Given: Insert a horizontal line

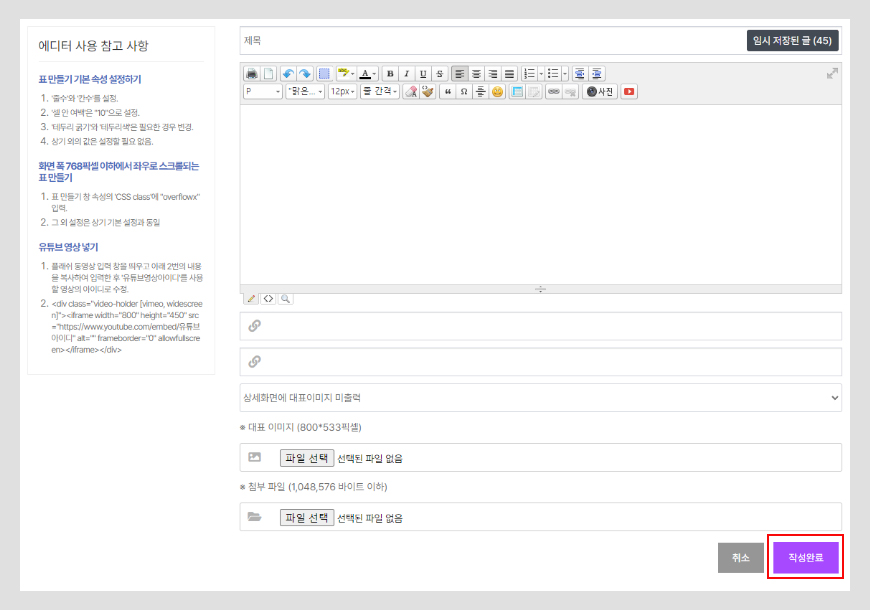Looking at the screenshot, I should click(x=480, y=92).
